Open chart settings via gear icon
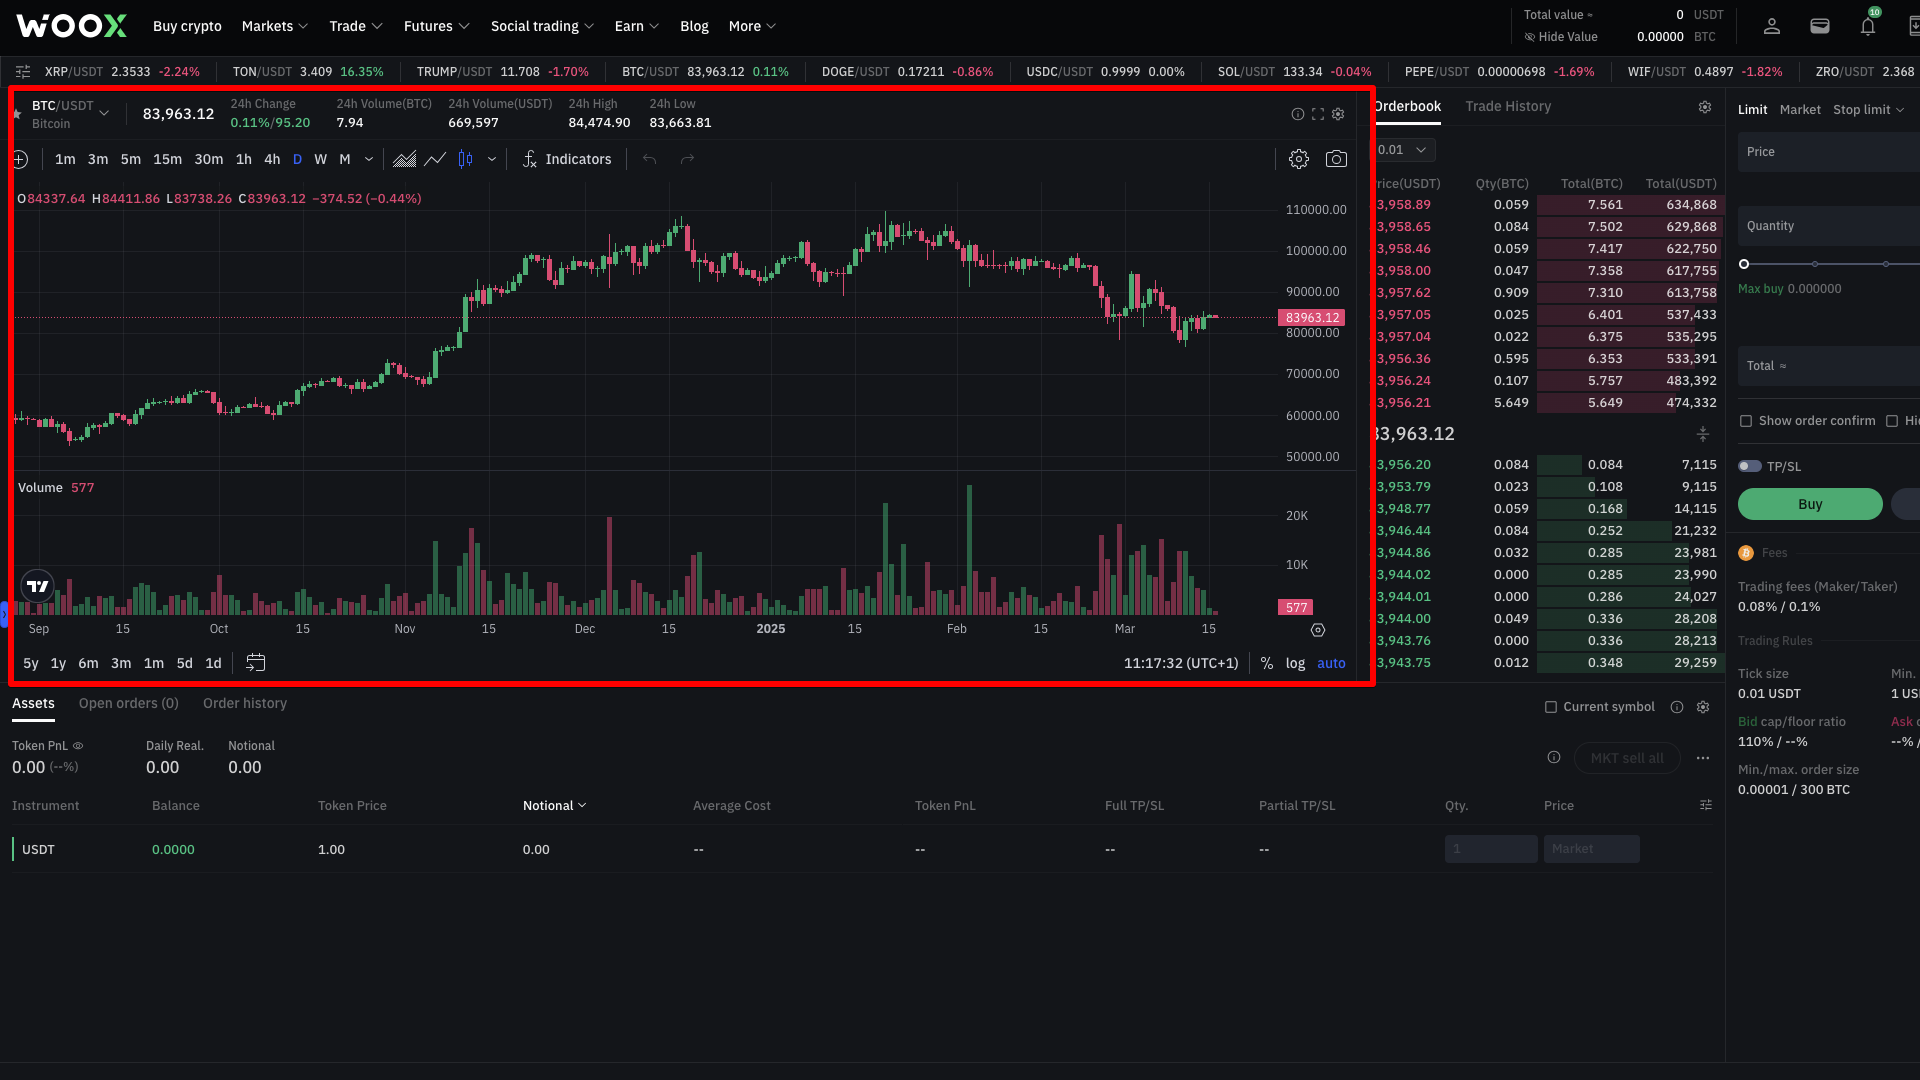 [1299, 159]
